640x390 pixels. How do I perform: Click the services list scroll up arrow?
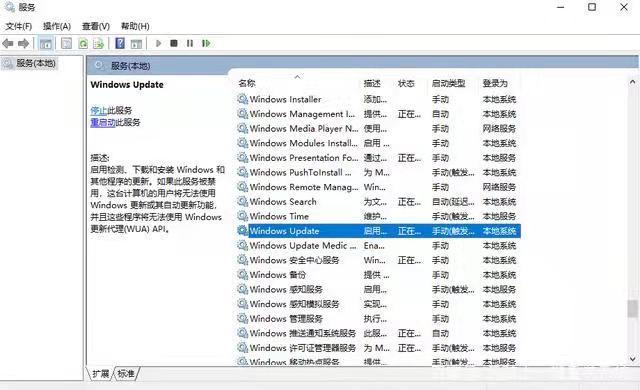(x=633, y=82)
